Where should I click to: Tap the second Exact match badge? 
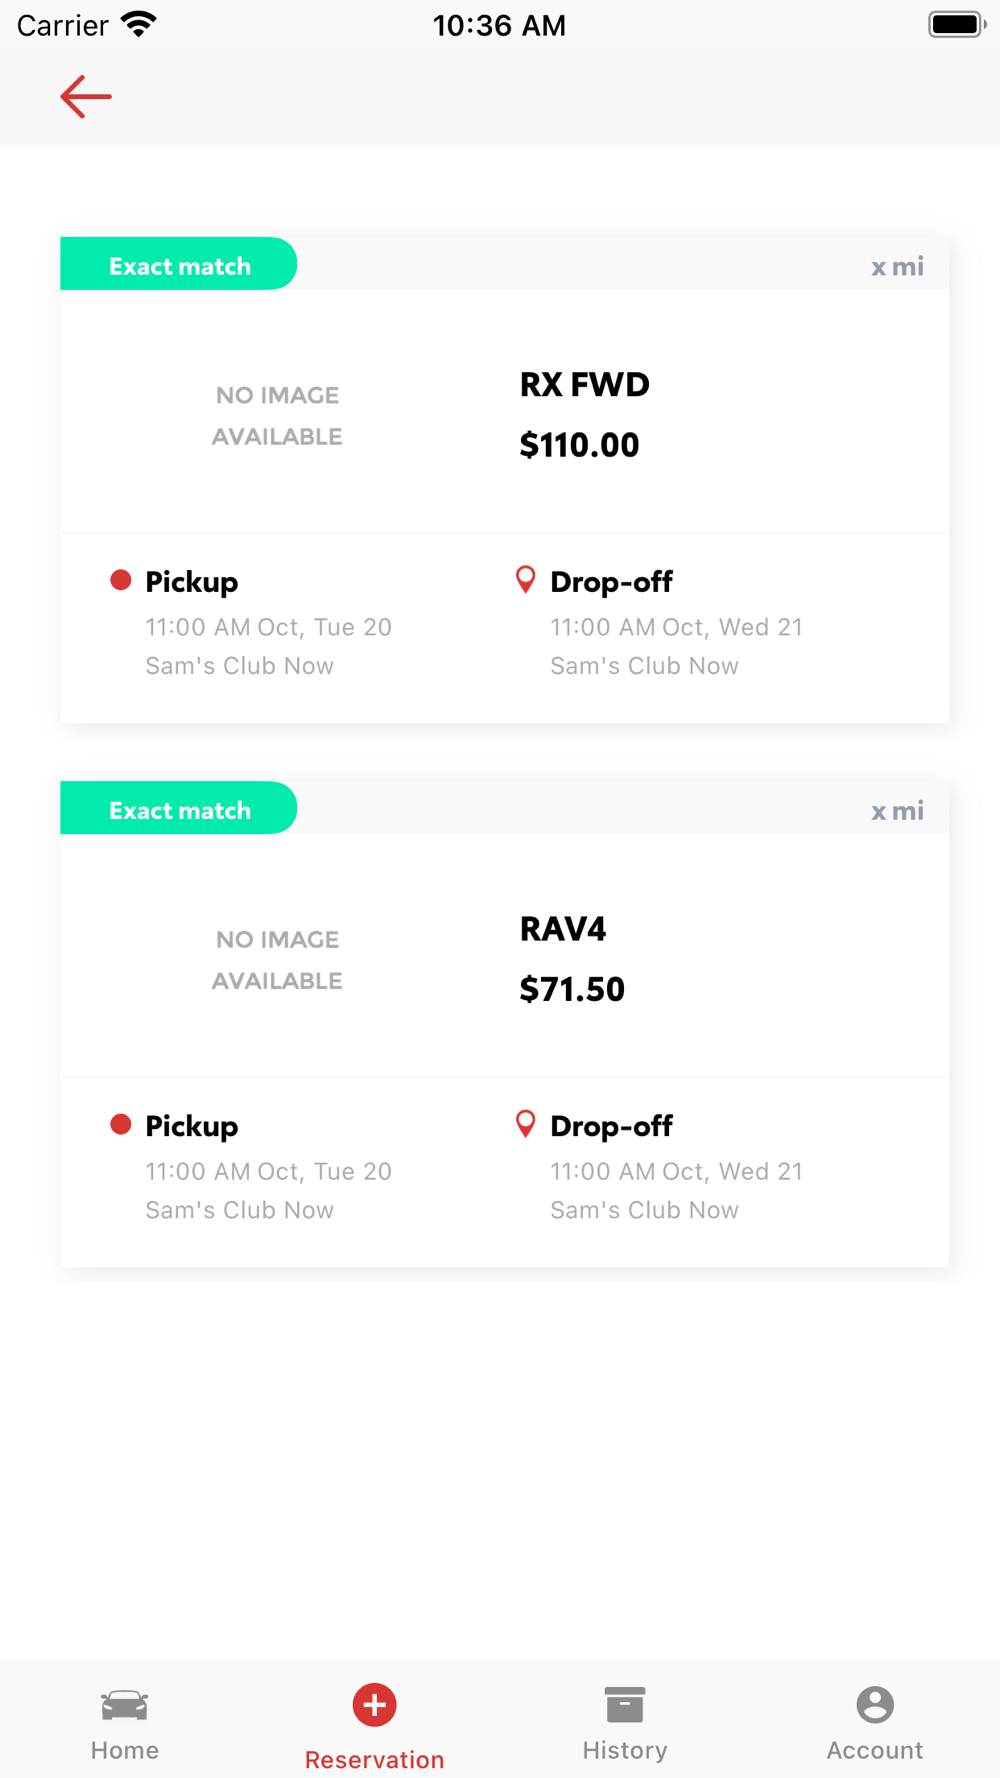179,808
